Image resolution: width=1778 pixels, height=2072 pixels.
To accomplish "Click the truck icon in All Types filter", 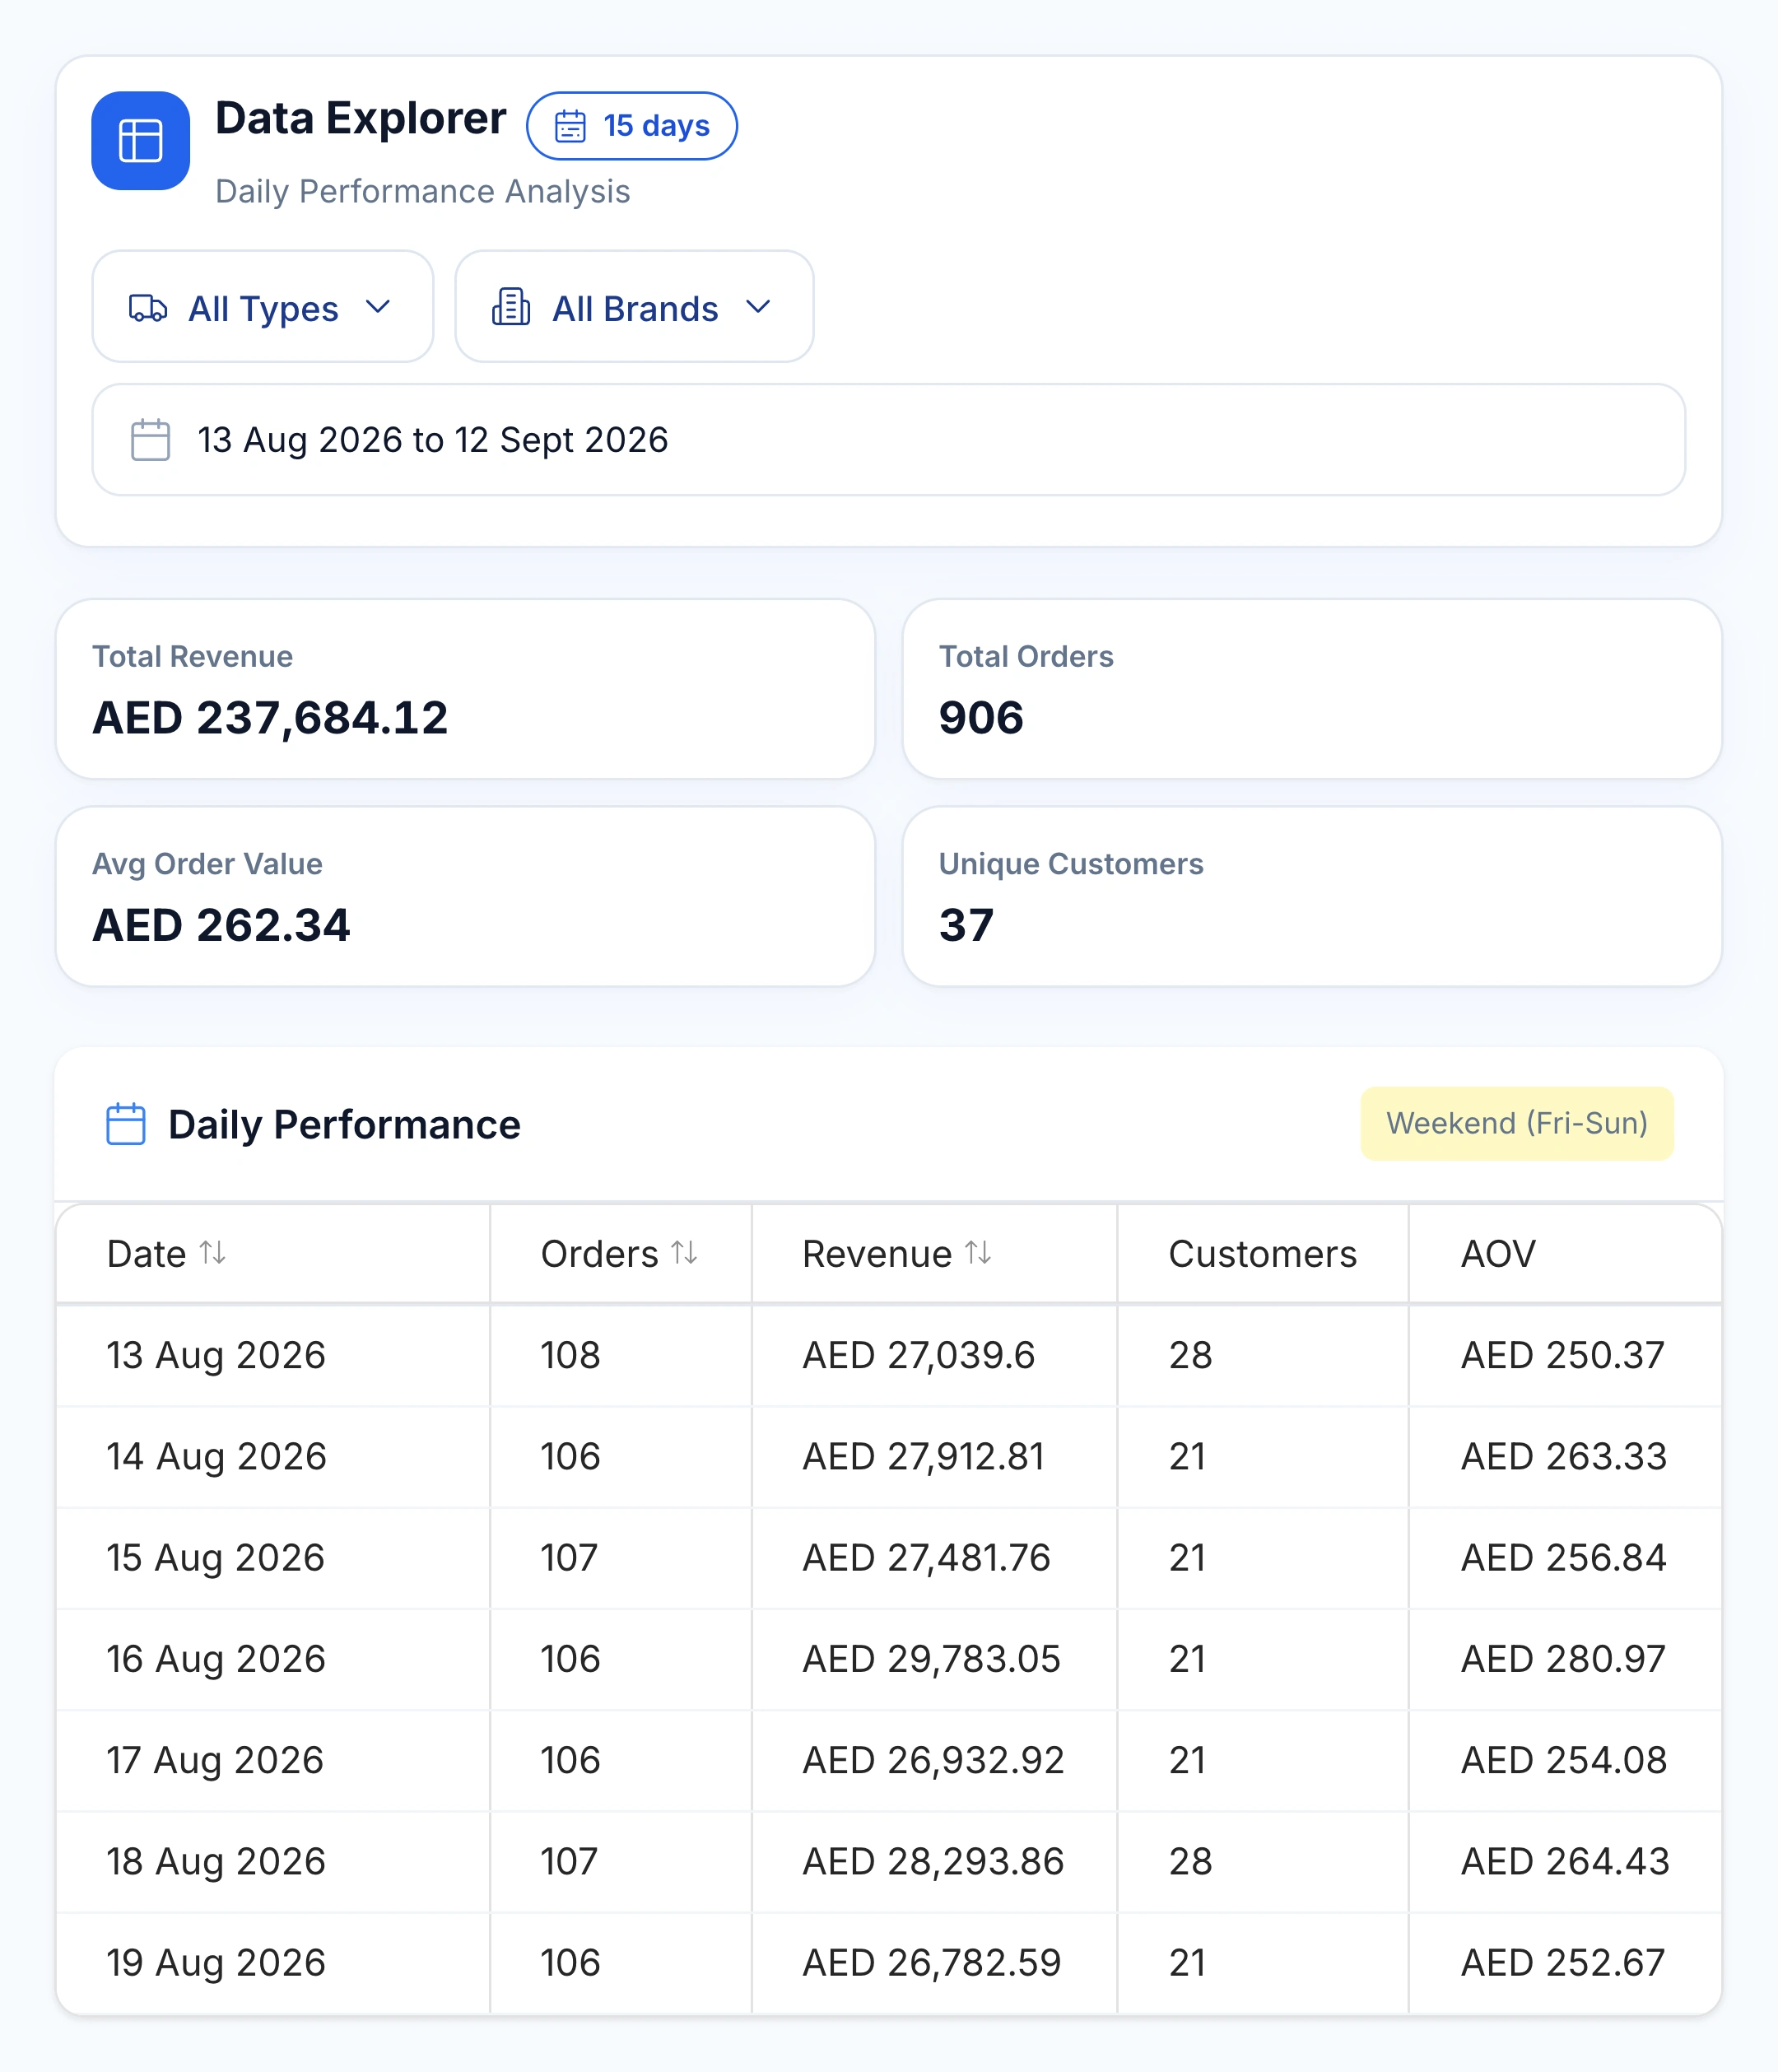I will (x=148, y=308).
